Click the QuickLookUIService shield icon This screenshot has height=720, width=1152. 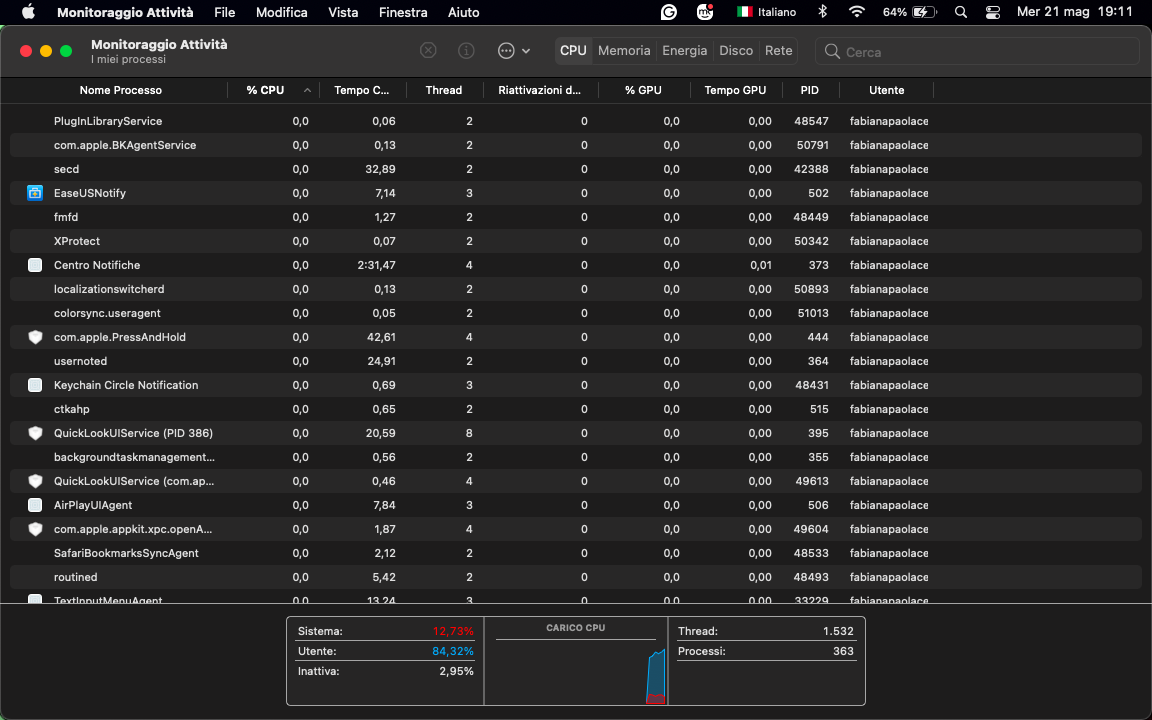click(35, 433)
